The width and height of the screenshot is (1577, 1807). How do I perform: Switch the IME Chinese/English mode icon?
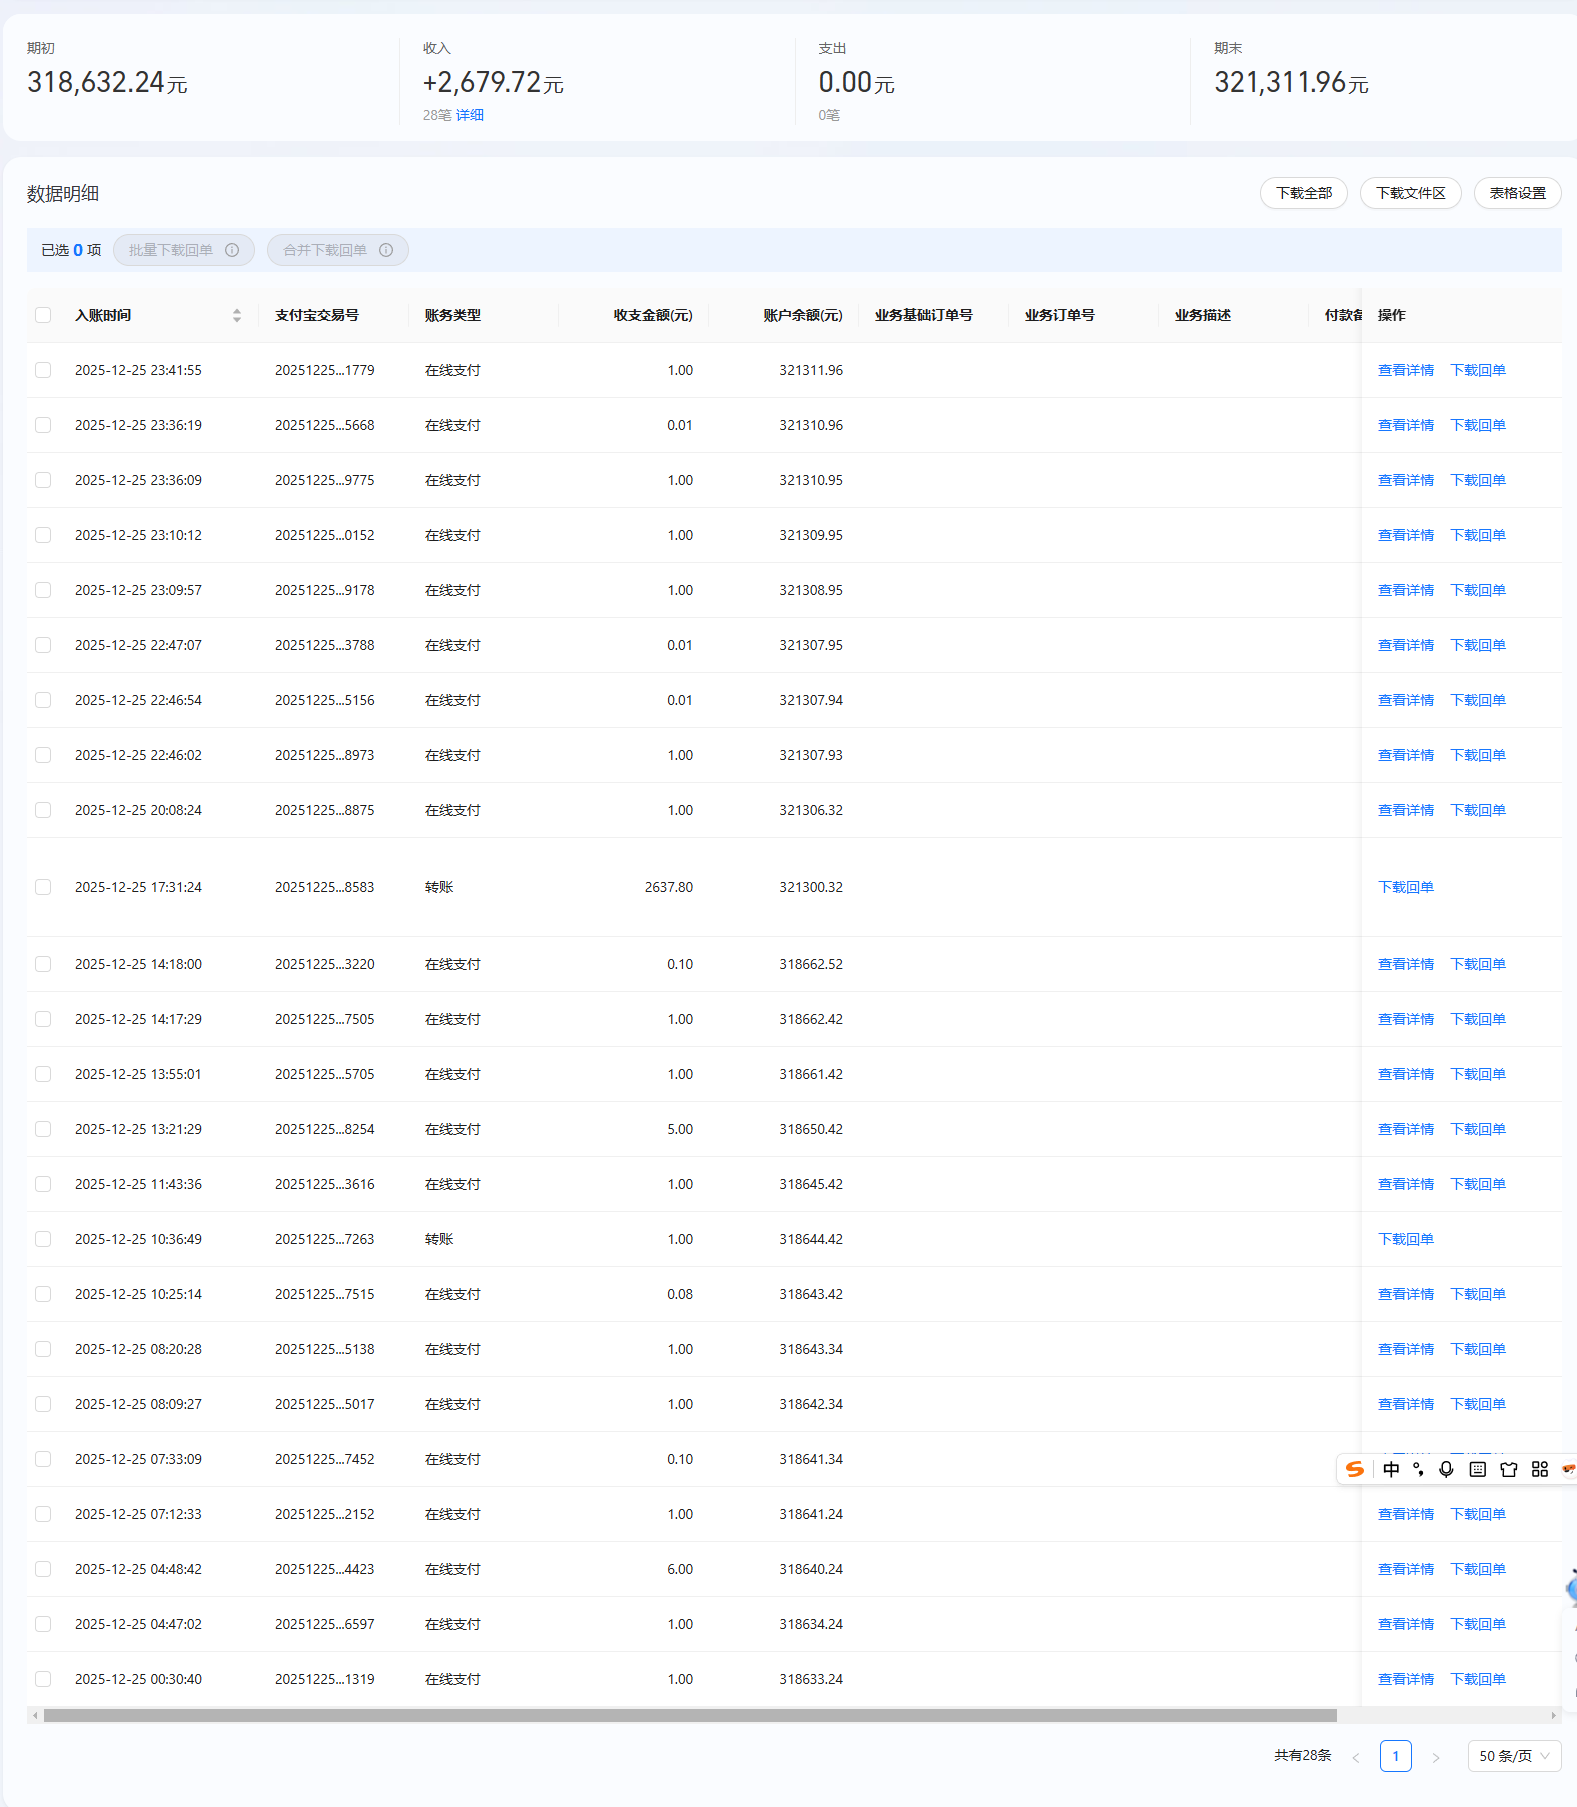click(x=1391, y=1469)
